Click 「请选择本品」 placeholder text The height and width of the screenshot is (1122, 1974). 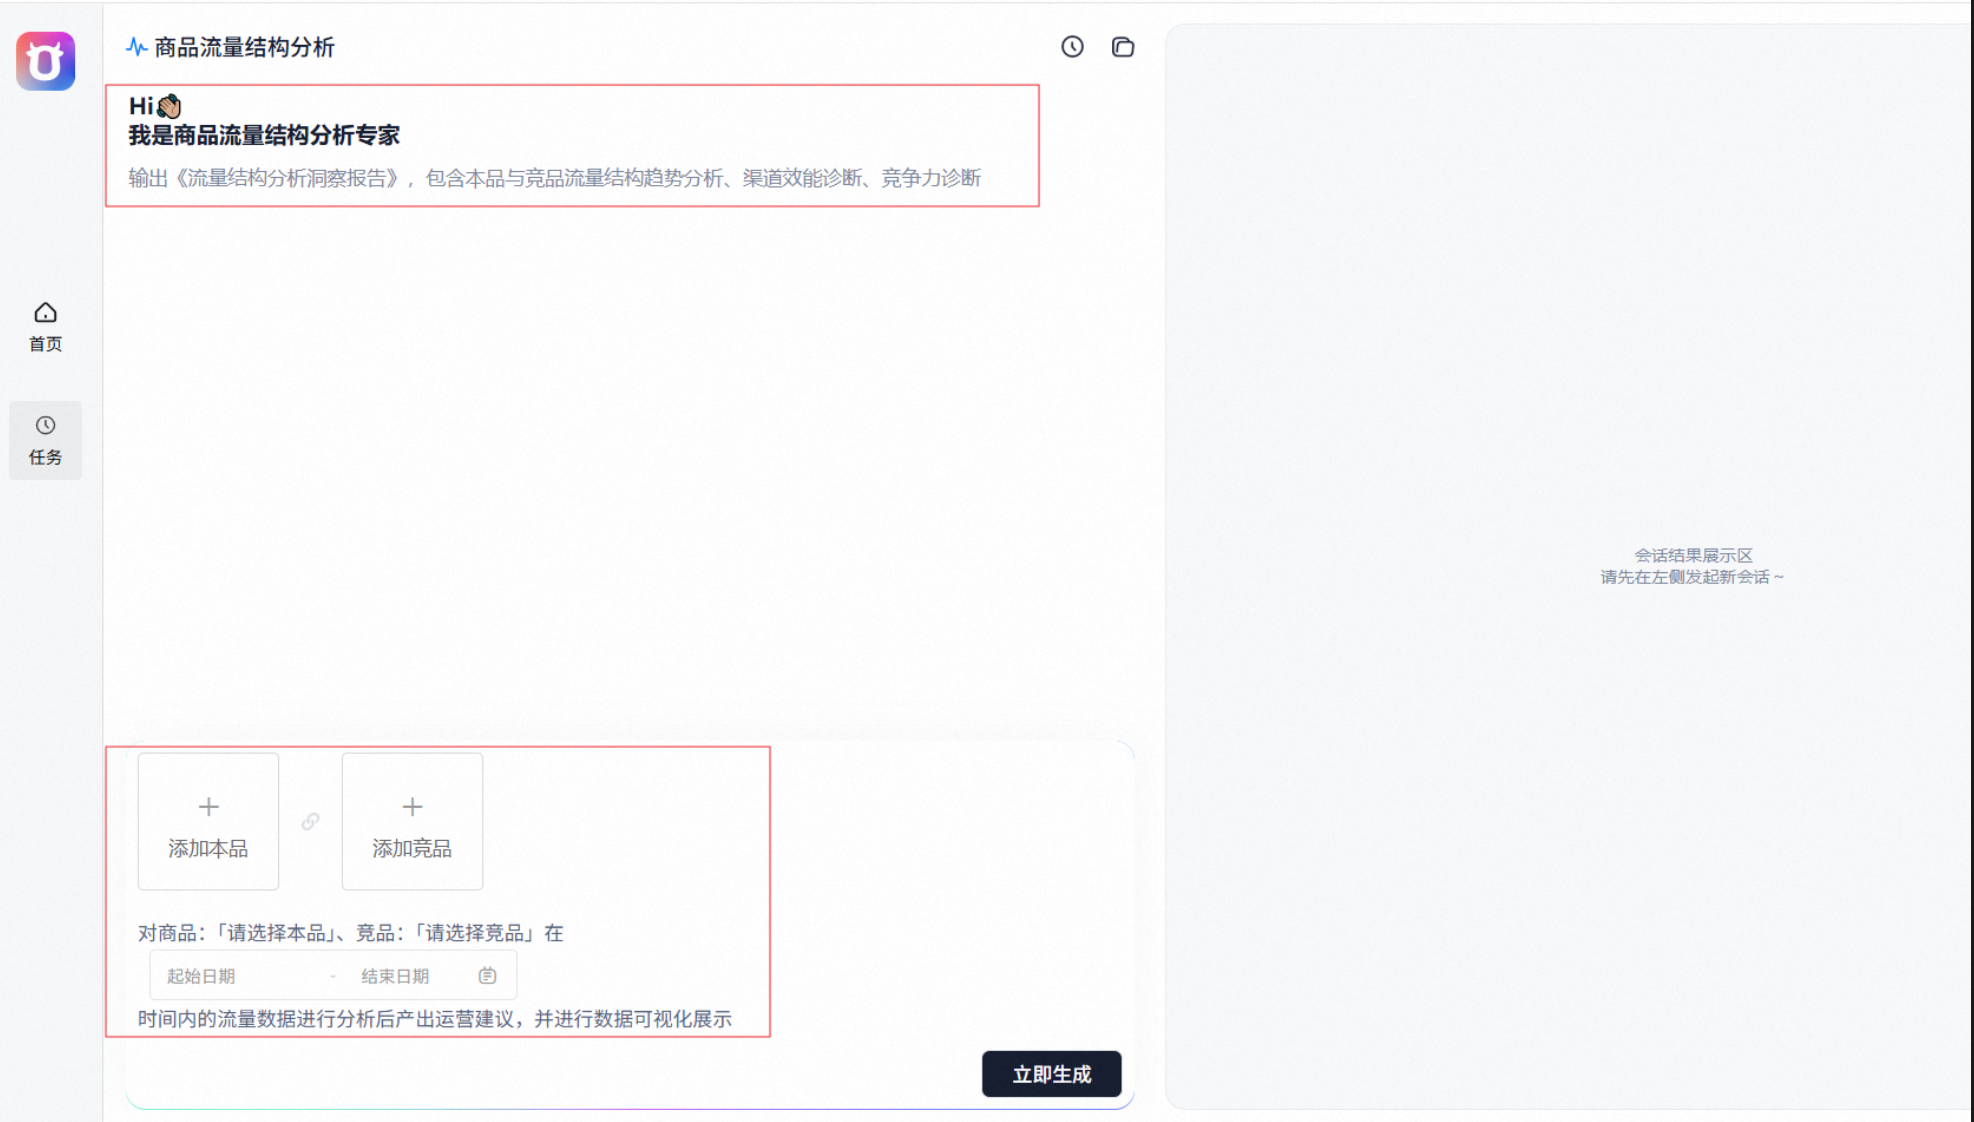275,933
